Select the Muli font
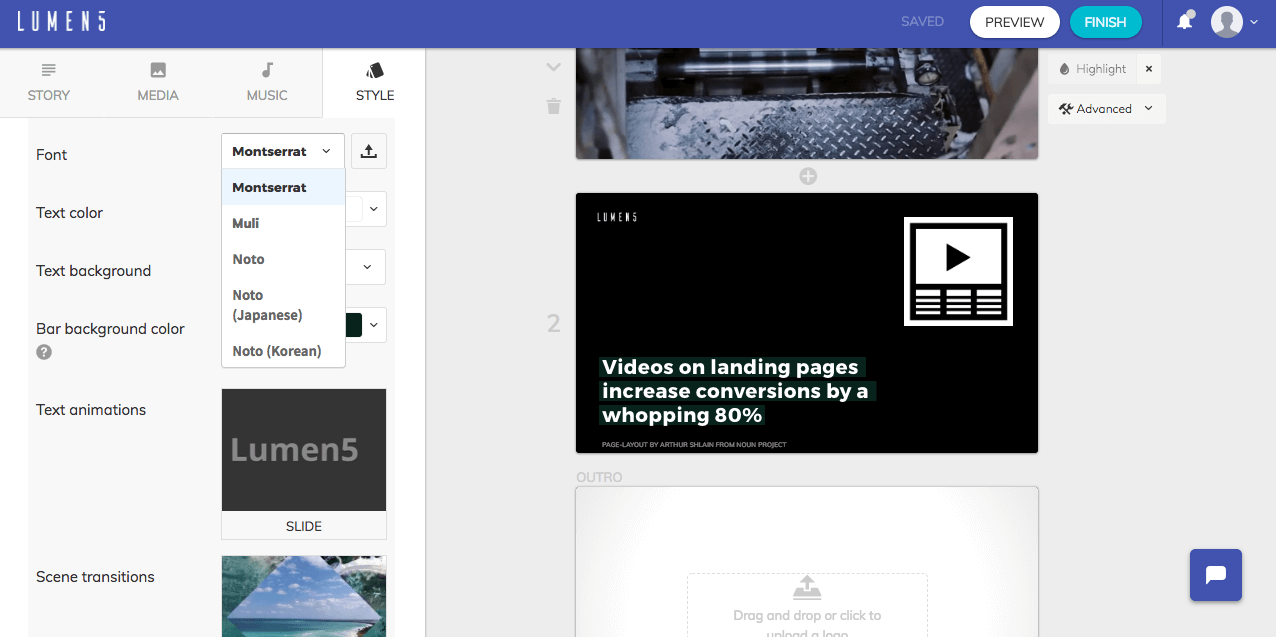 point(247,223)
